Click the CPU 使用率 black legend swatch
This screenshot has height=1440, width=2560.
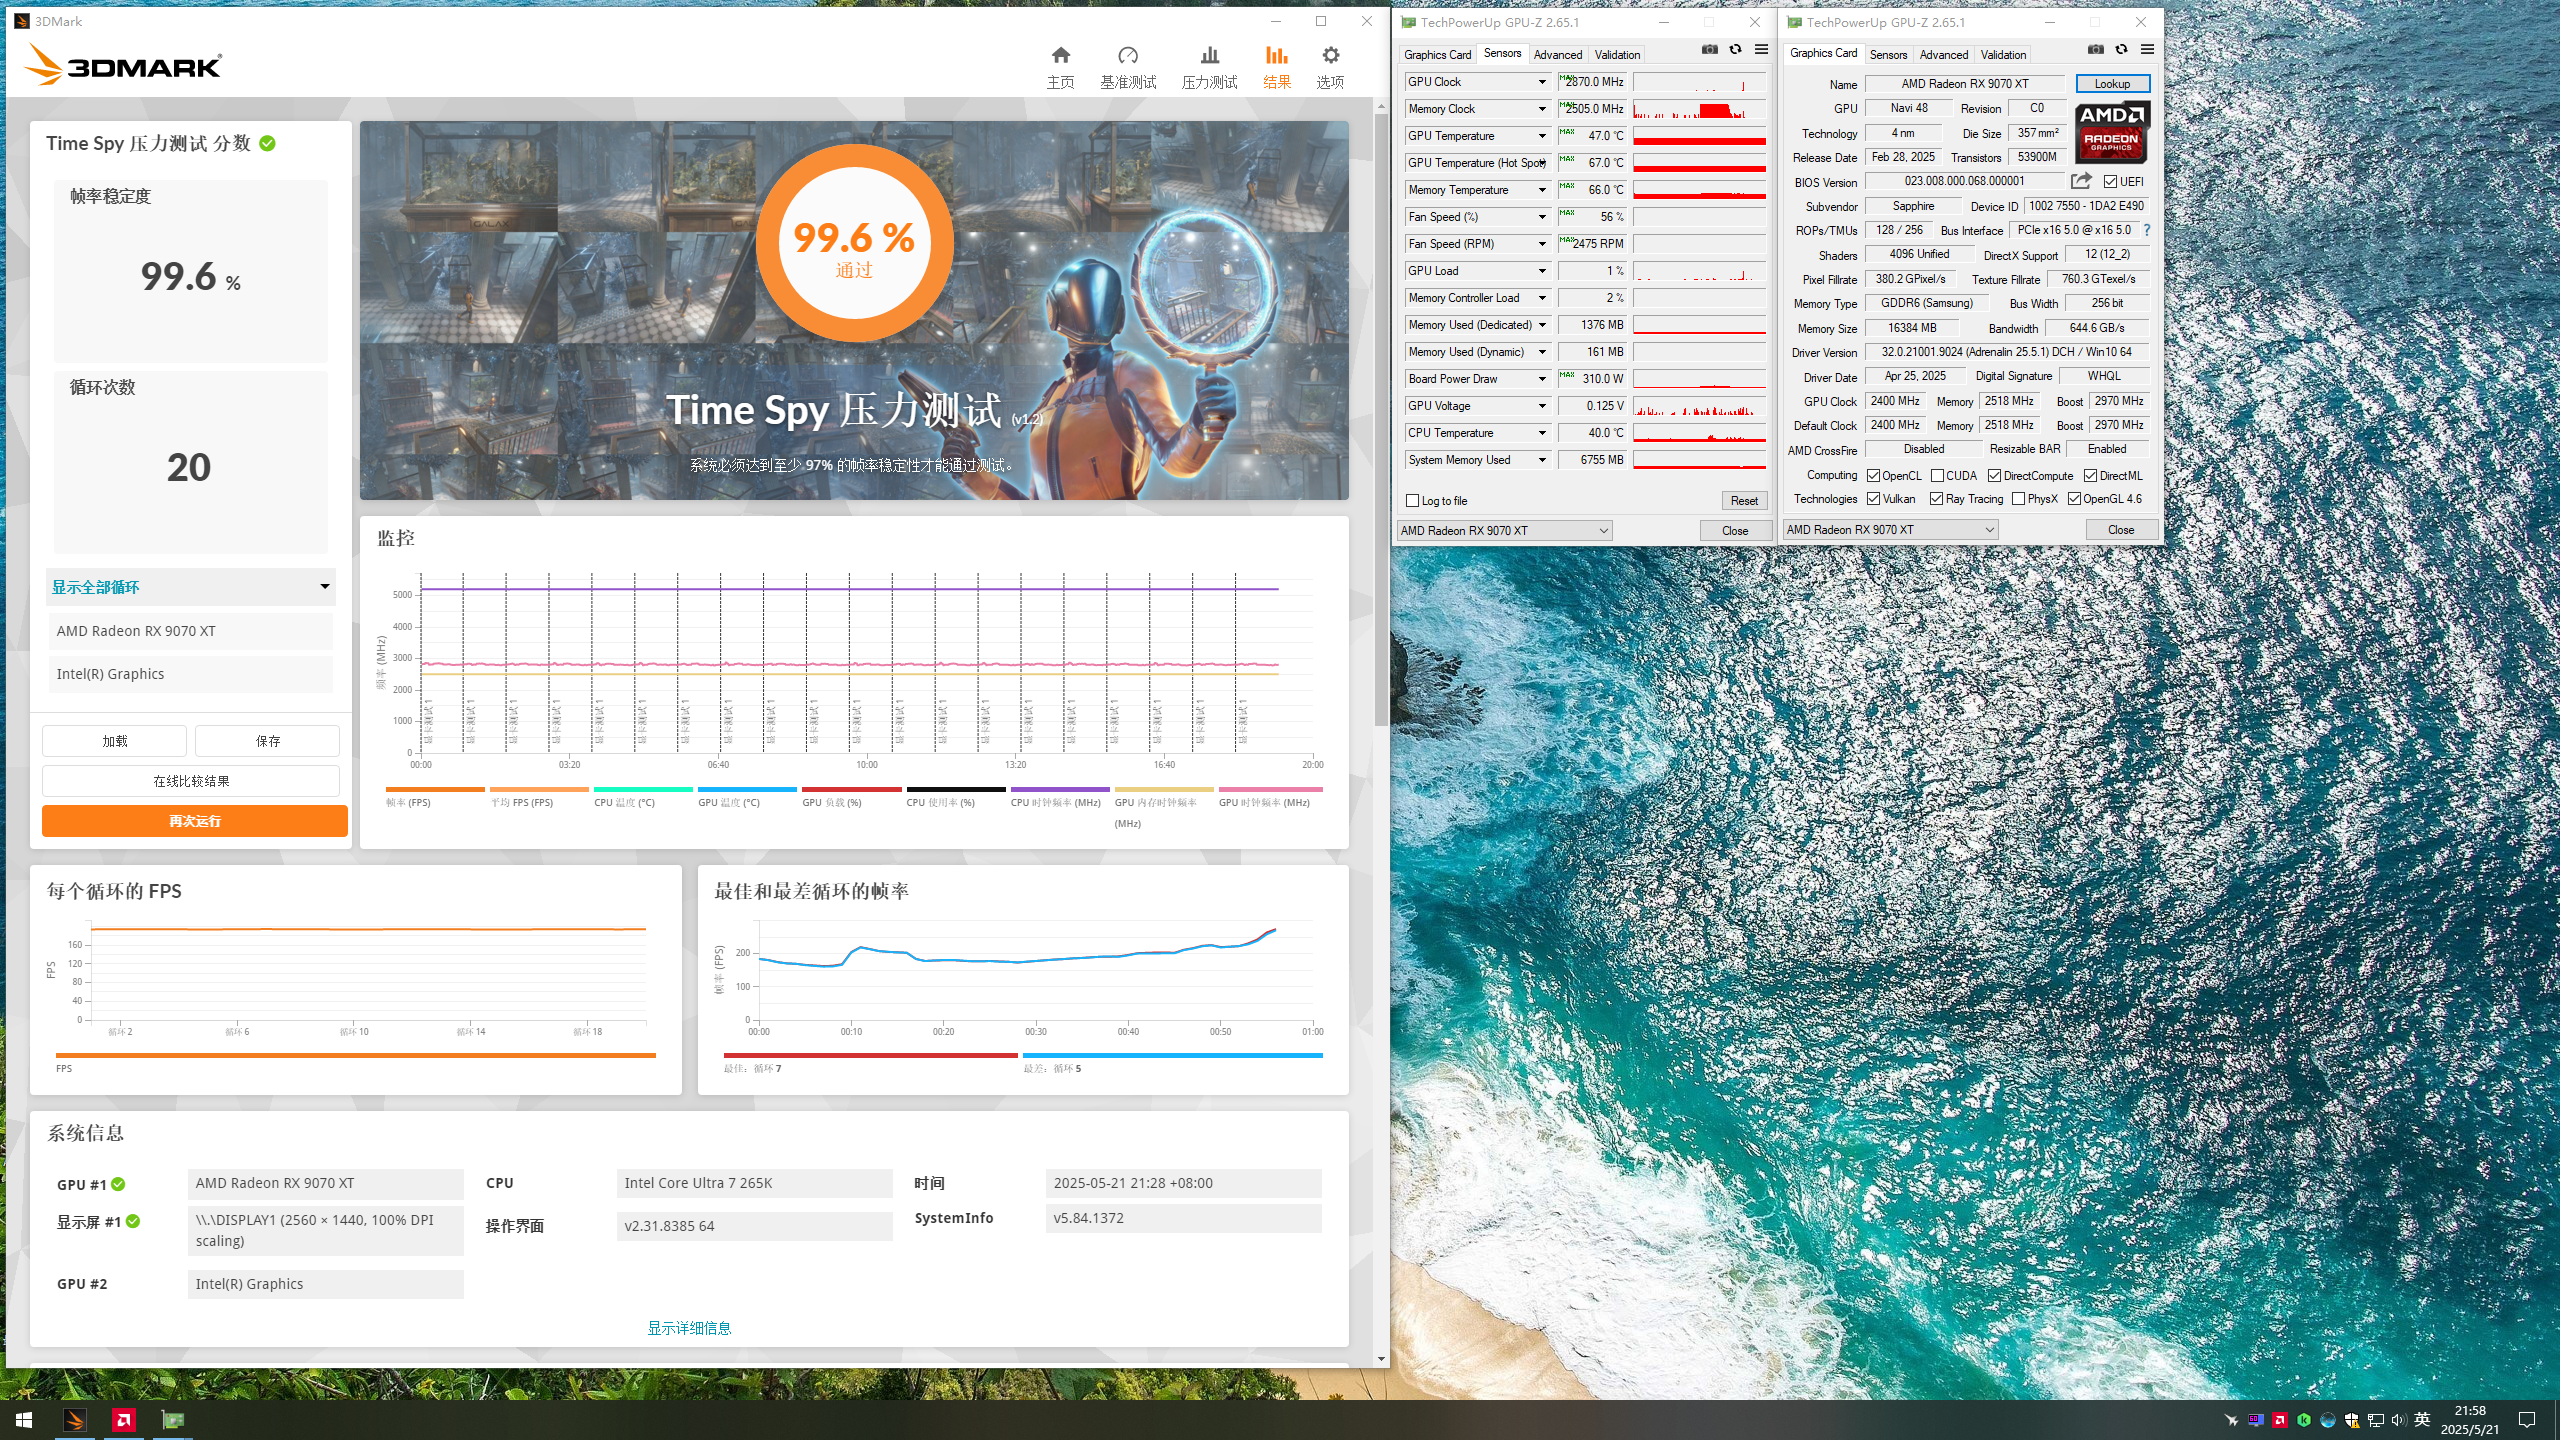(x=956, y=789)
